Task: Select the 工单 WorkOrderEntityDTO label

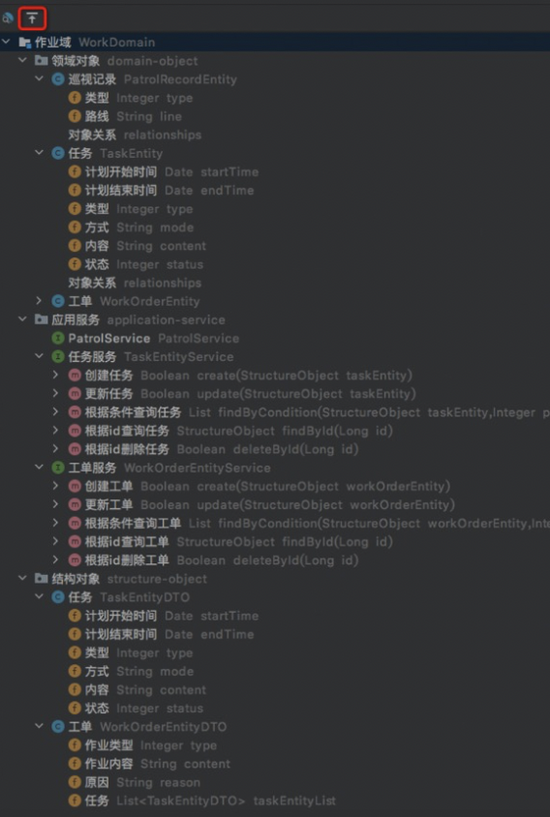Action: coord(147,727)
